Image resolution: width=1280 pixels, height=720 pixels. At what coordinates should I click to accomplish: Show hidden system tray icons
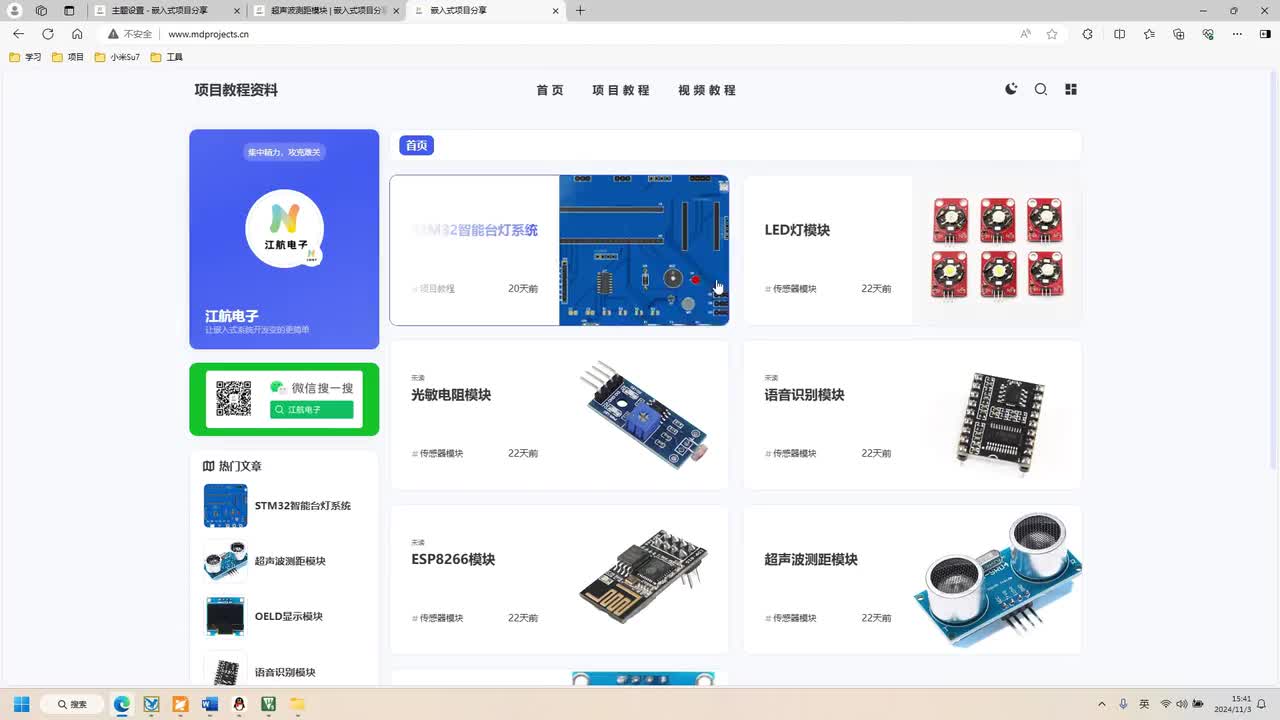point(1102,704)
